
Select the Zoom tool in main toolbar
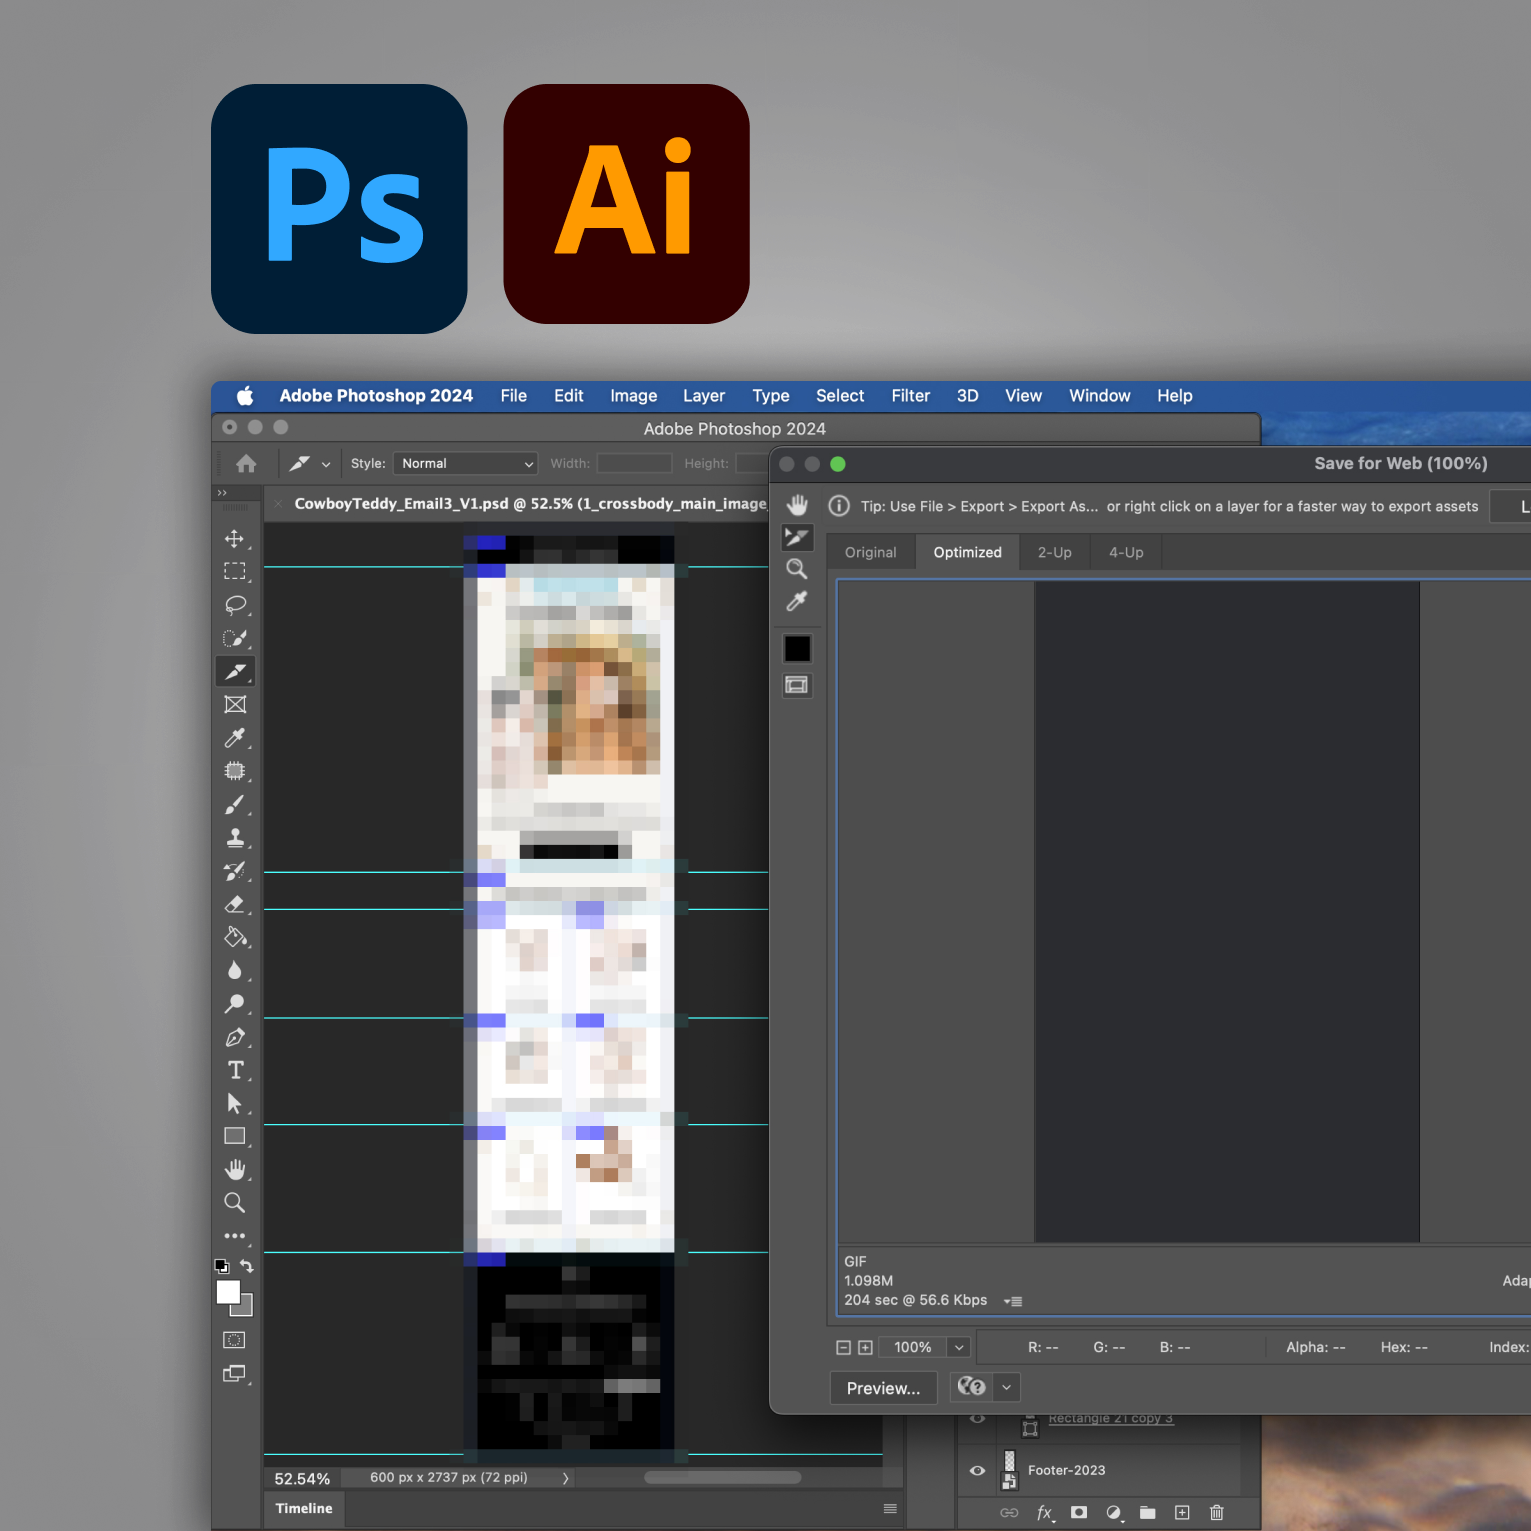pos(235,1202)
